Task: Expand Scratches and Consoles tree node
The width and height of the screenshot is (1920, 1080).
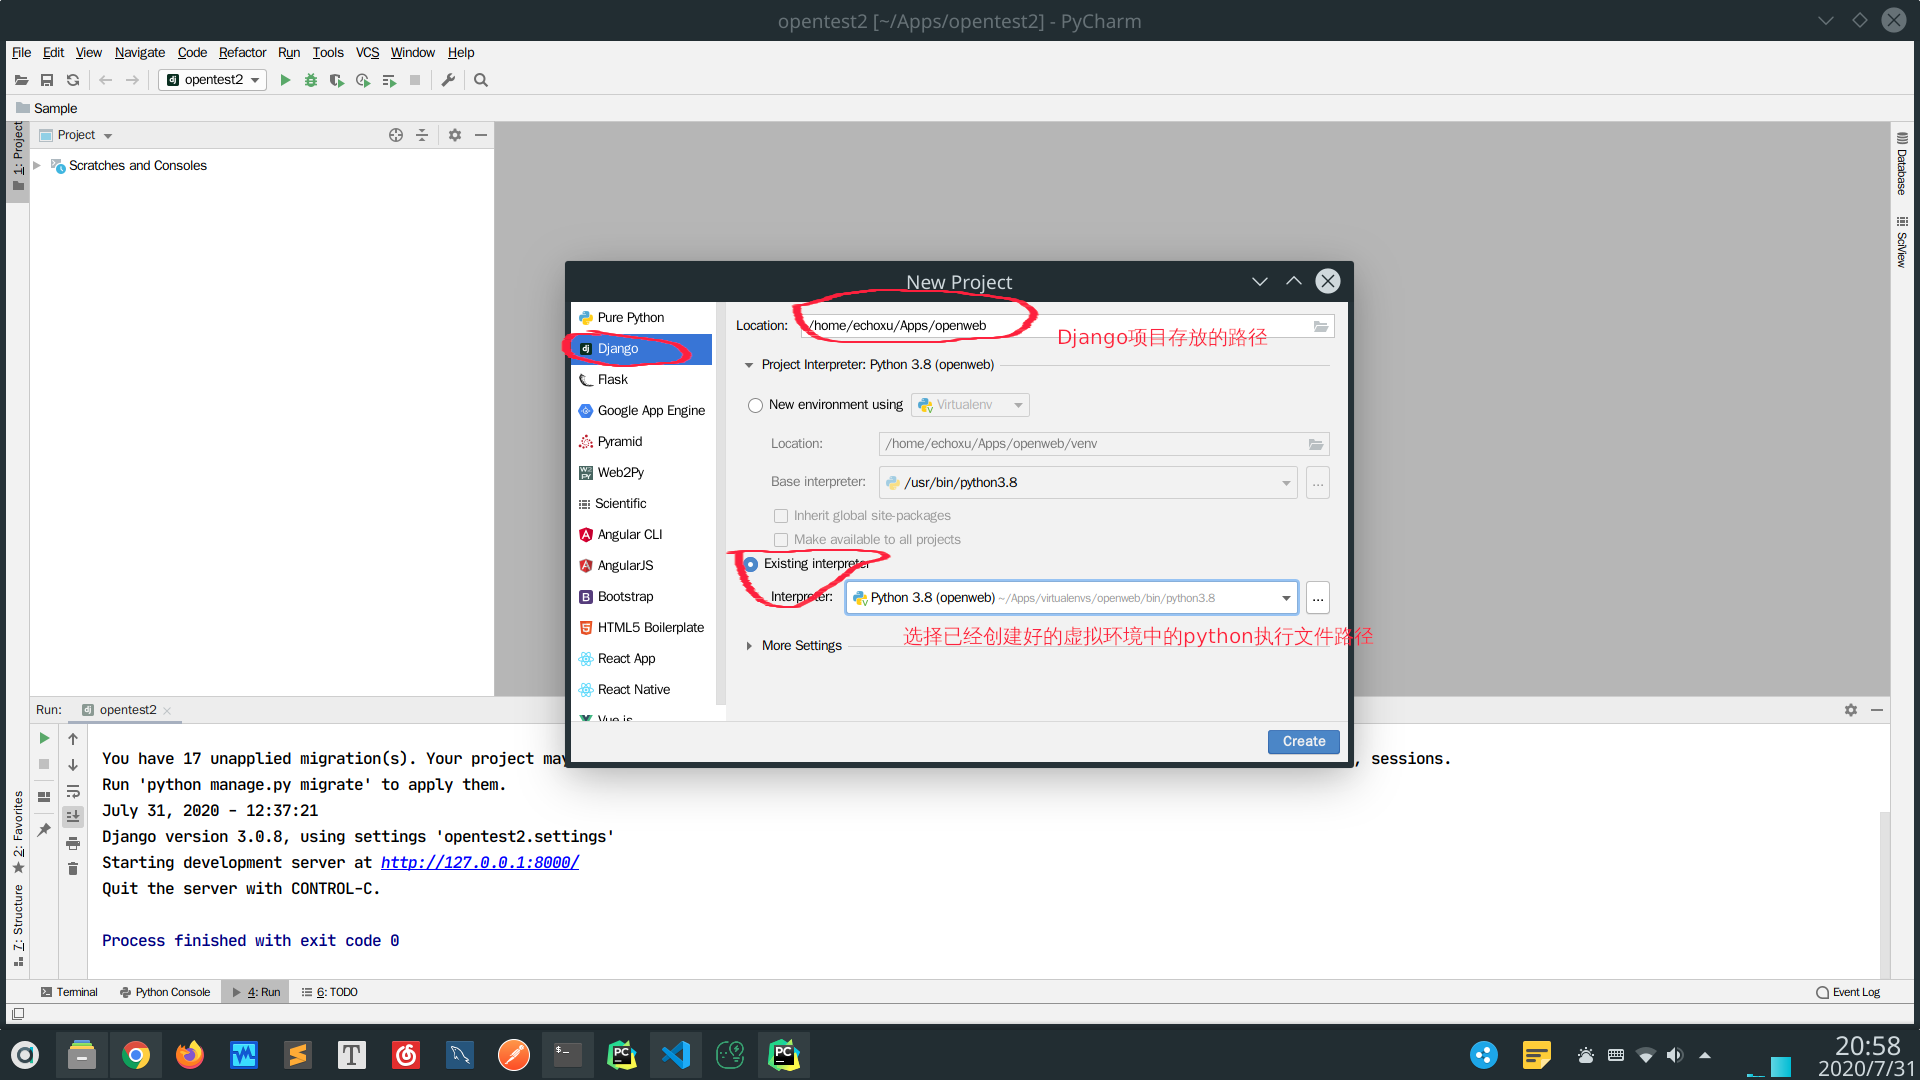Action: point(37,166)
